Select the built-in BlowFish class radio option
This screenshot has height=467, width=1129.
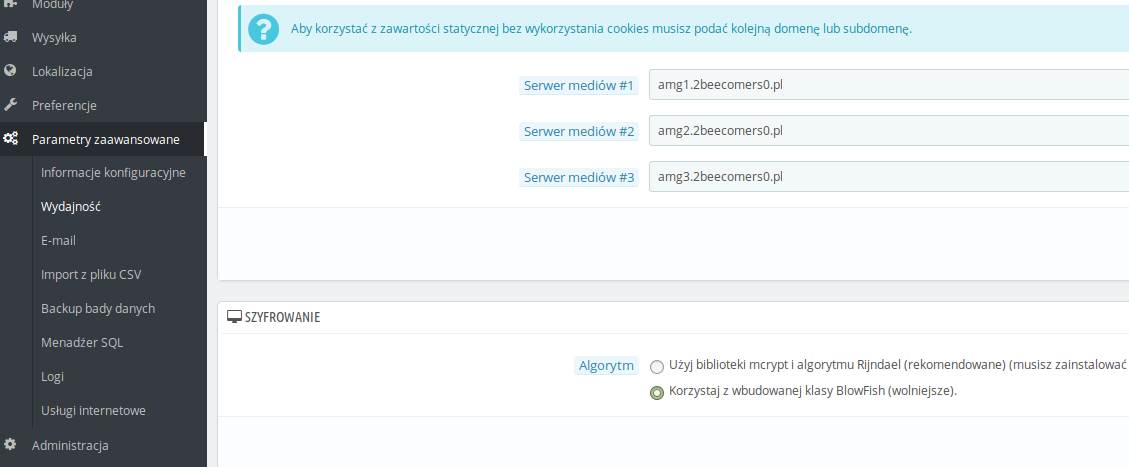pyautogui.click(x=657, y=393)
